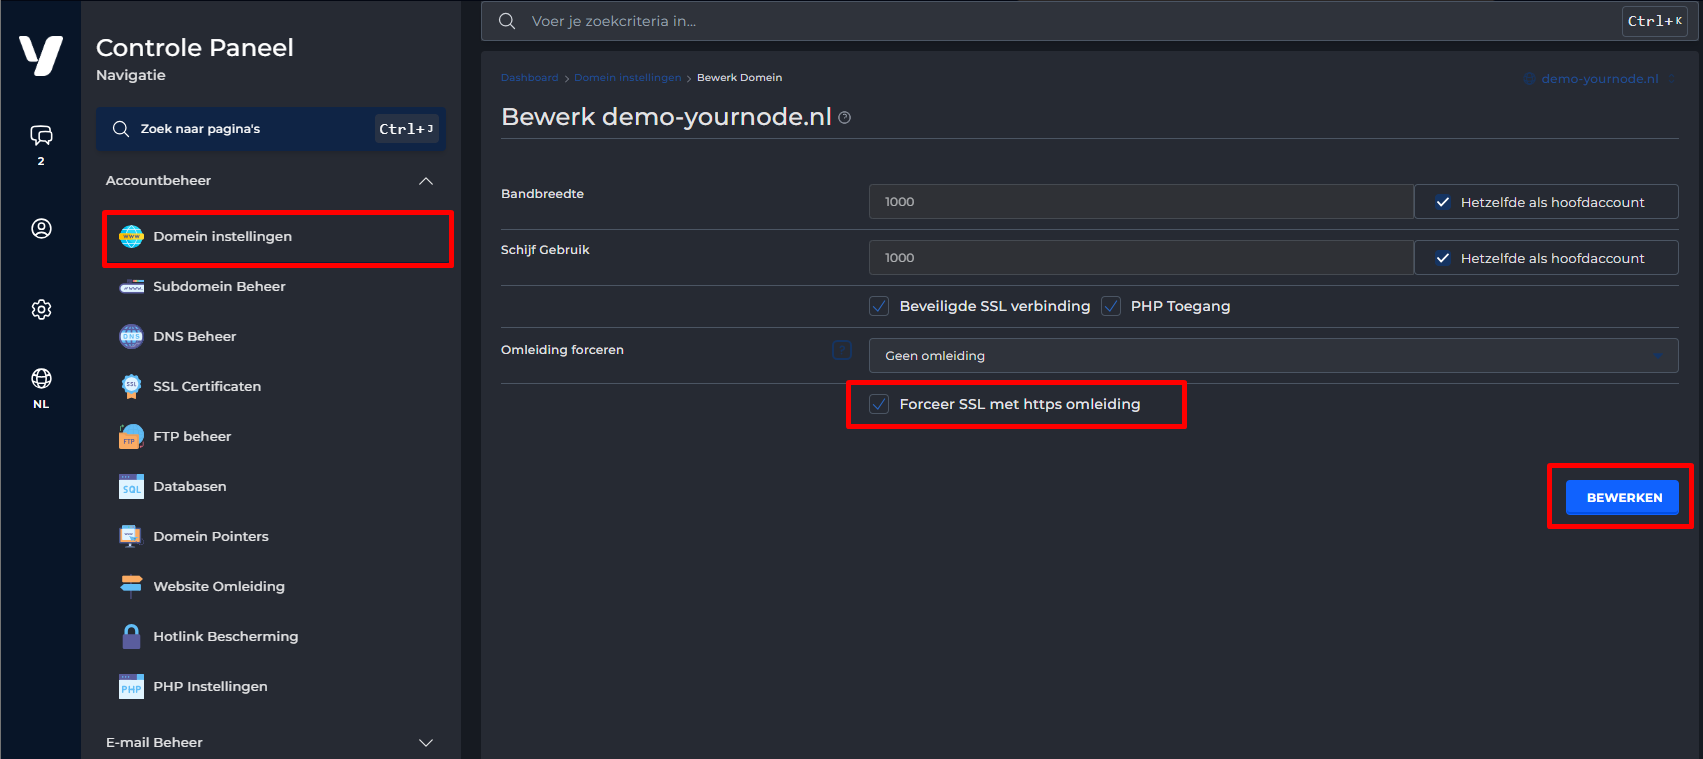Screen dimensions: 1703x759
Task: Click the magnifier icon in top search bar
Action: [507, 21]
